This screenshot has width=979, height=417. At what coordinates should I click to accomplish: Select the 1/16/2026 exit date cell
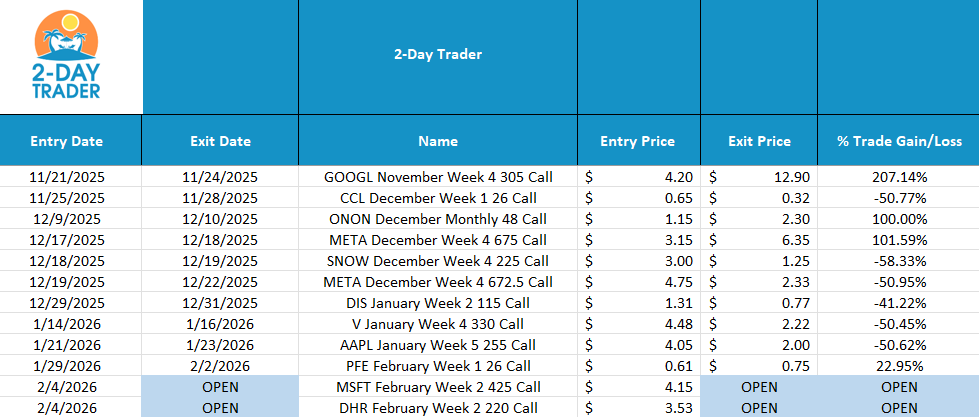(220, 323)
